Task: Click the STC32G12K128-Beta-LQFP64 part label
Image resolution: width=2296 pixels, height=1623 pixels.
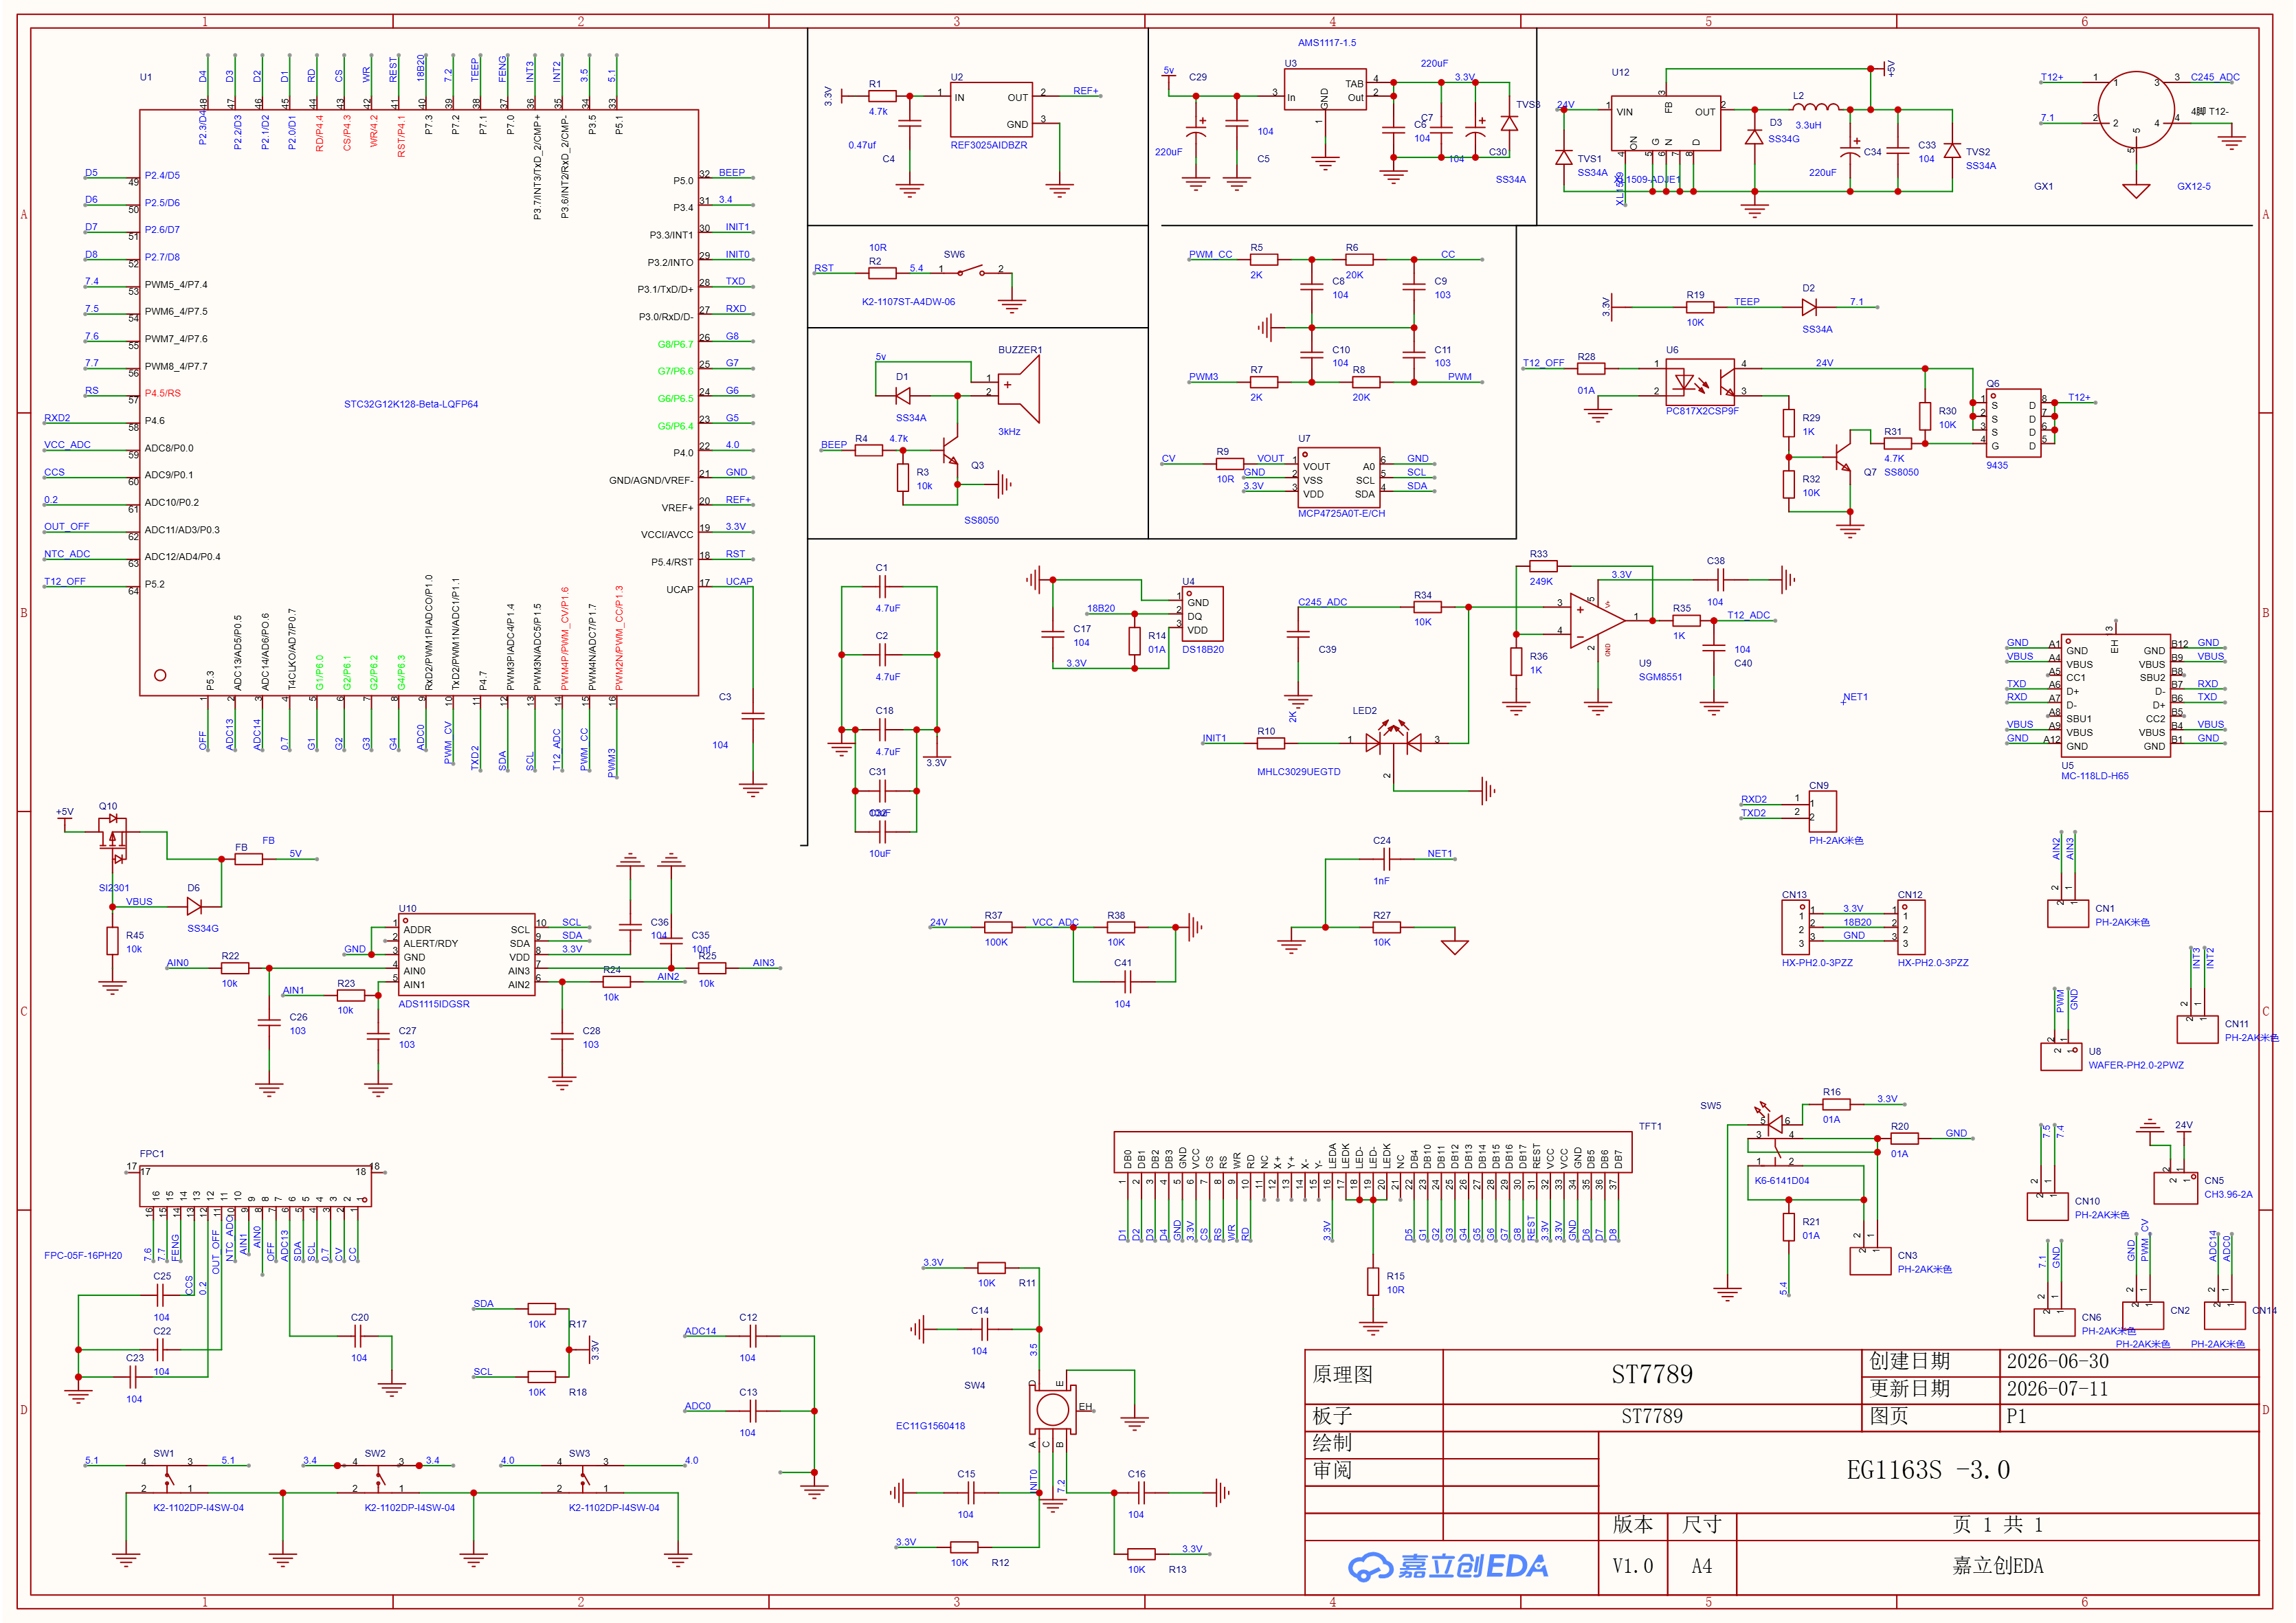Action: [411, 404]
